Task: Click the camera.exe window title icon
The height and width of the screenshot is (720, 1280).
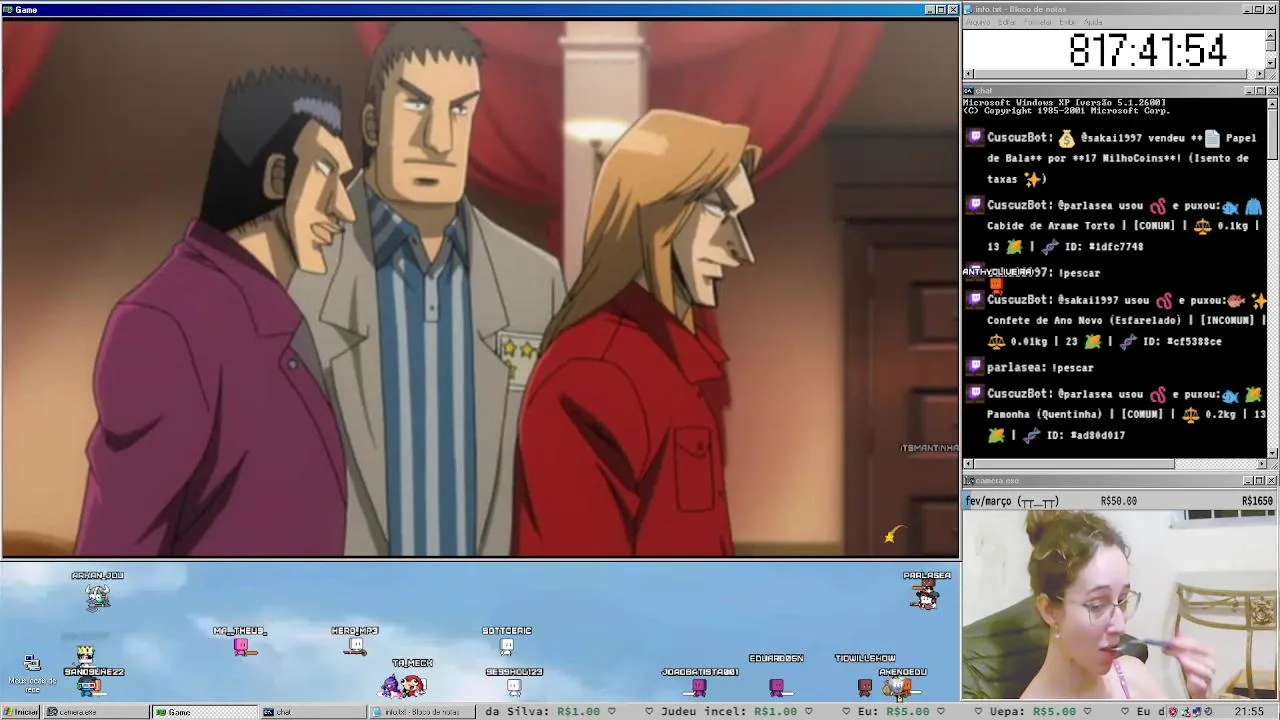Action: click(x=969, y=480)
